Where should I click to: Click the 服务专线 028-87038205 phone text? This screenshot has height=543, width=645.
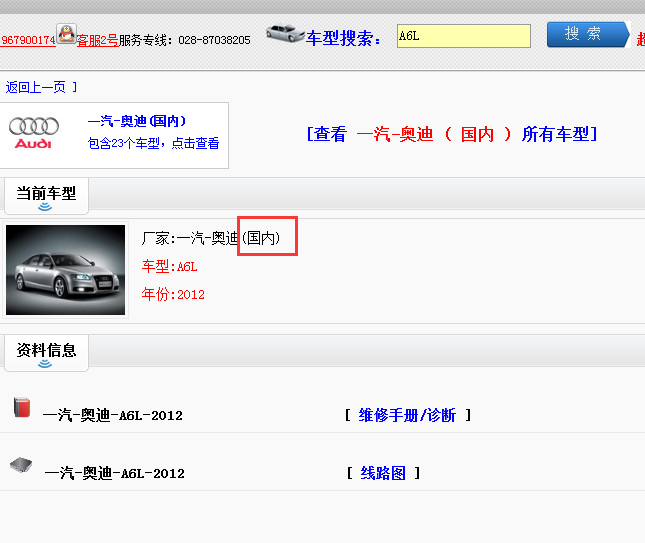[x=185, y=40]
